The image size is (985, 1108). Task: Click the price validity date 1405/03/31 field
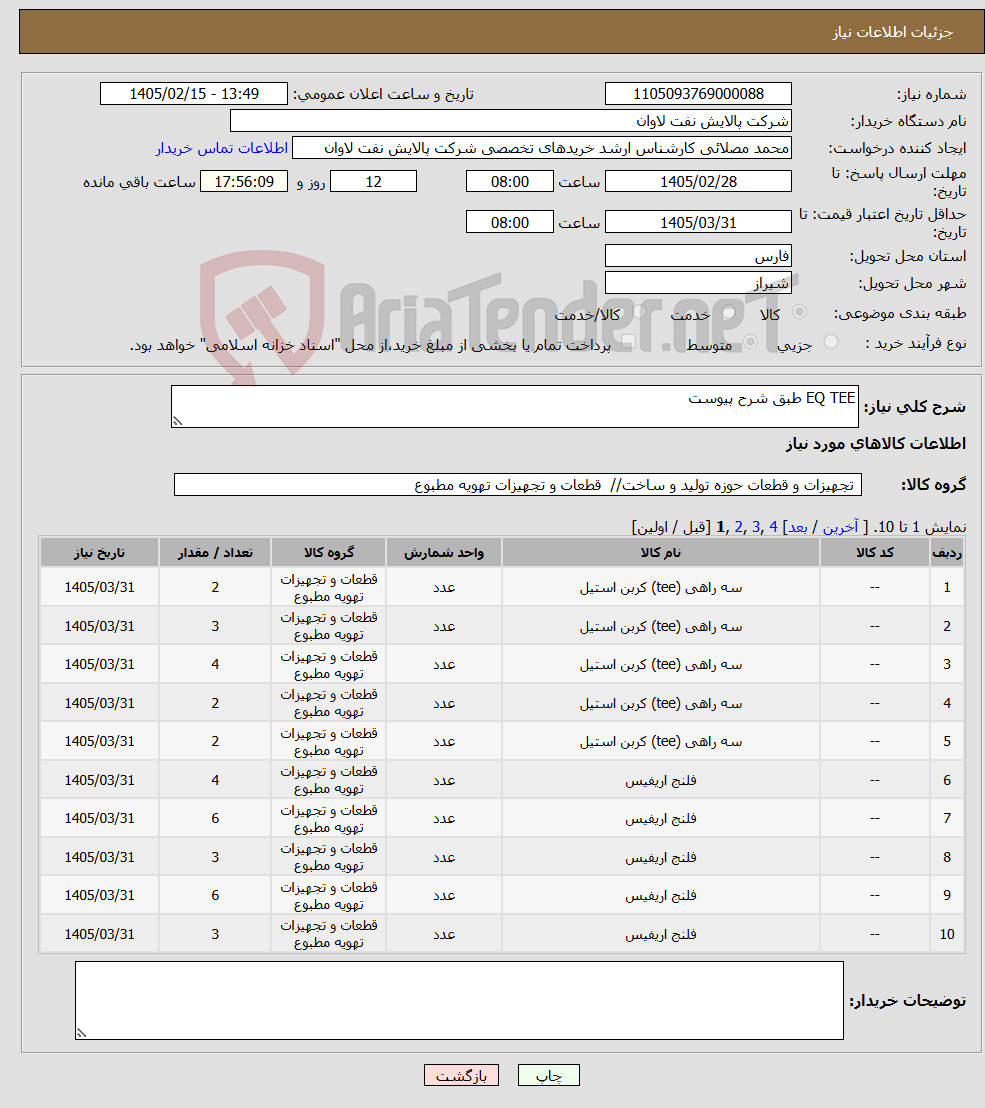[698, 222]
